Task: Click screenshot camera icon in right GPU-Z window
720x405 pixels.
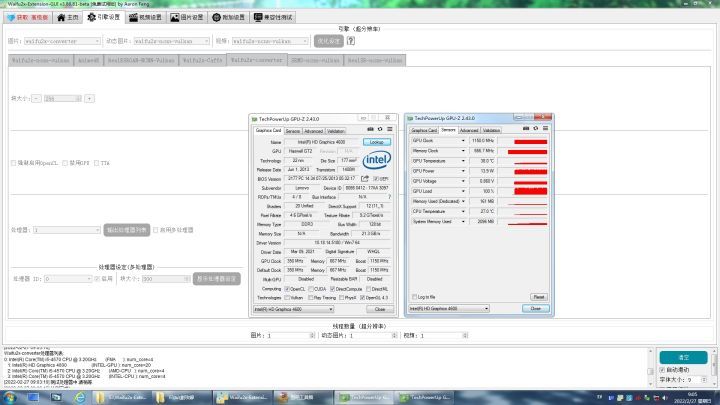Action: click(526, 129)
